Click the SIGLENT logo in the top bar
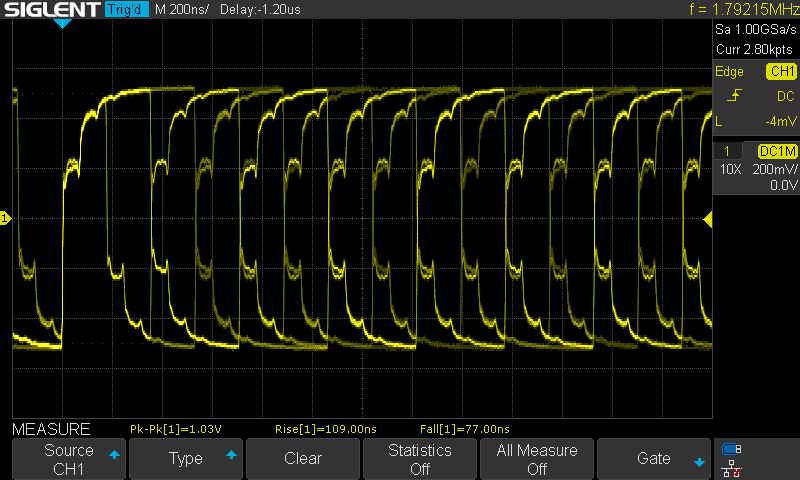800x480 pixels. (52, 10)
